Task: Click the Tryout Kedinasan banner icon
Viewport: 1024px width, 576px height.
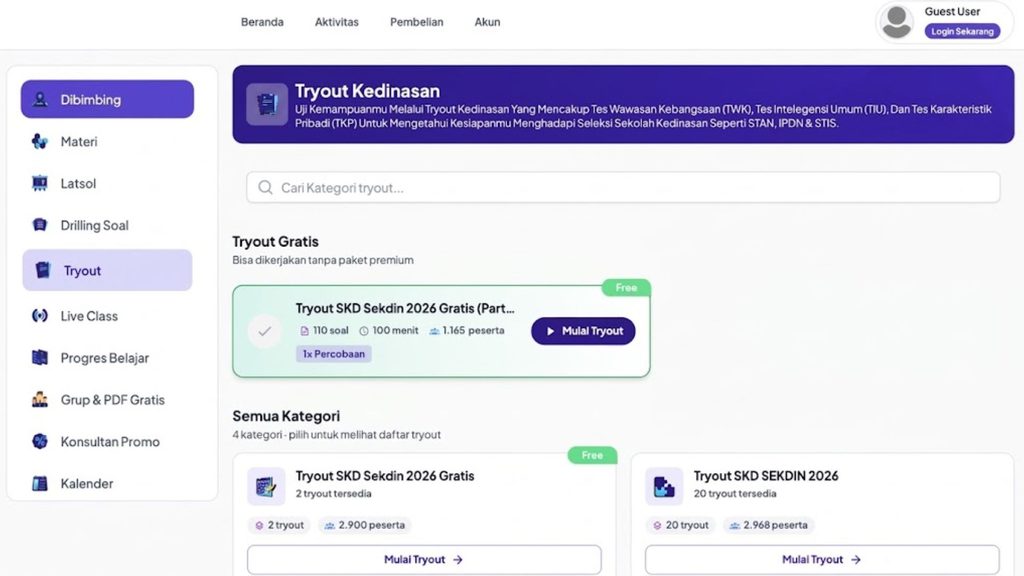Action: (267, 104)
